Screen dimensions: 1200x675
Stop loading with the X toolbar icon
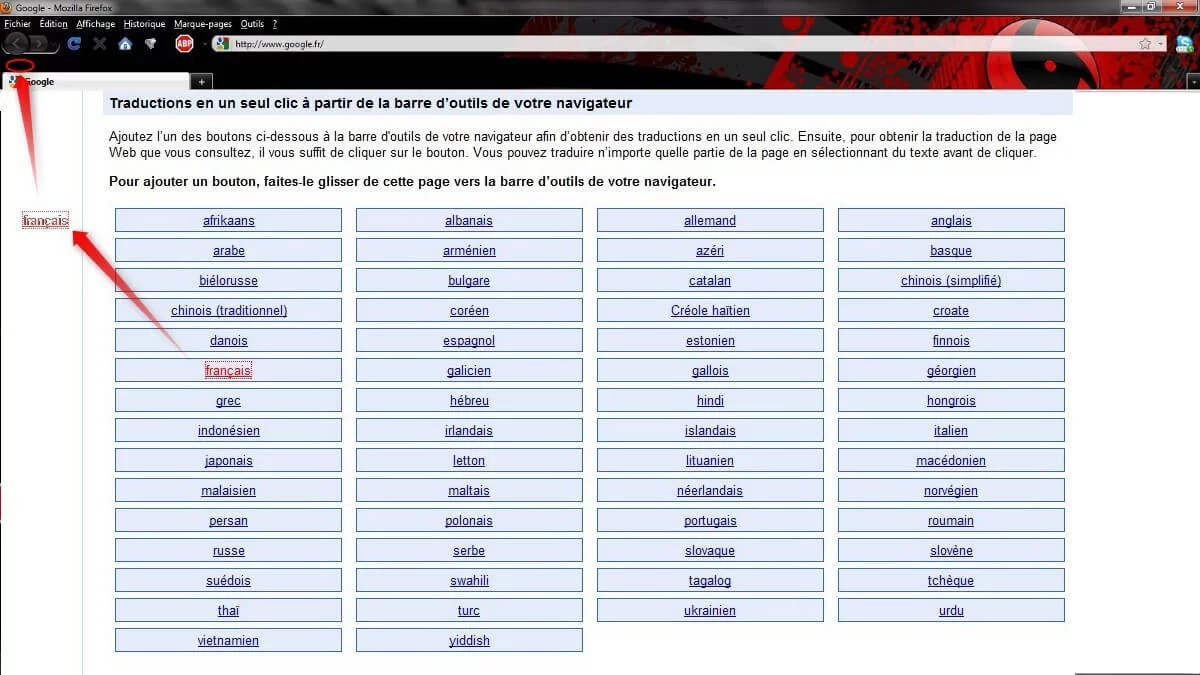click(x=99, y=44)
